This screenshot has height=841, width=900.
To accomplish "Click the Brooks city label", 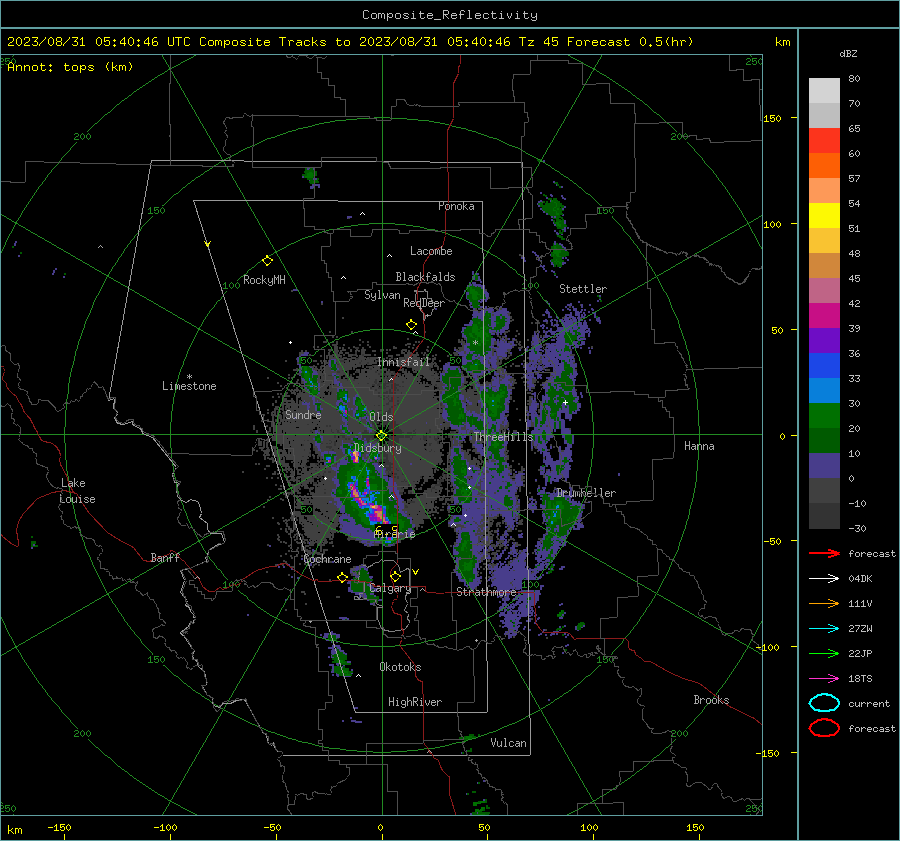I will click(711, 700).
